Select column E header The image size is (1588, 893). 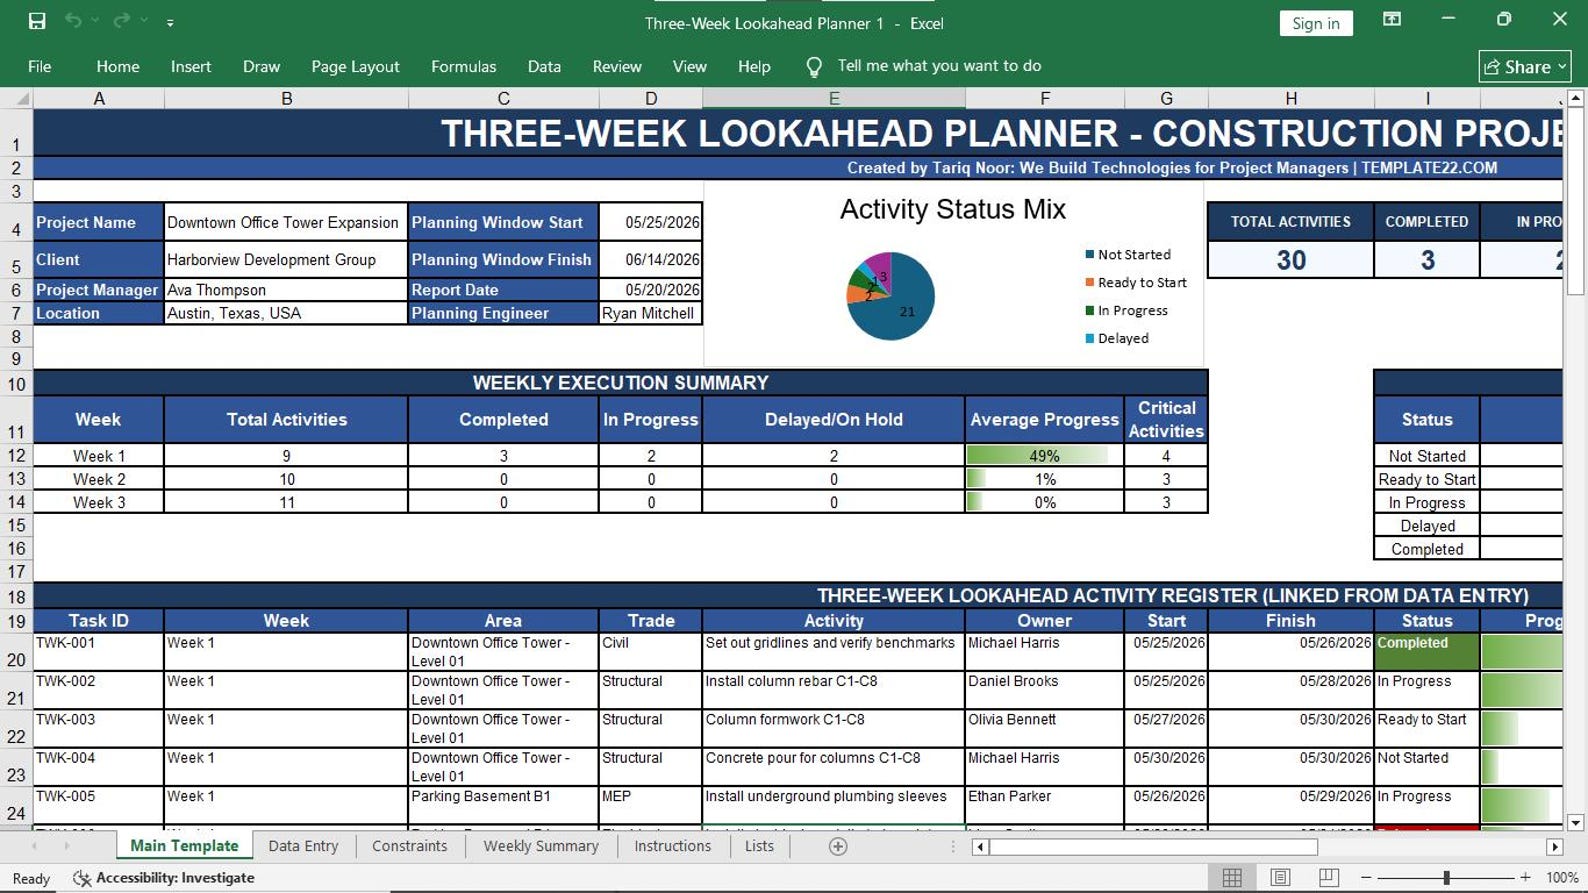point(834,98)
